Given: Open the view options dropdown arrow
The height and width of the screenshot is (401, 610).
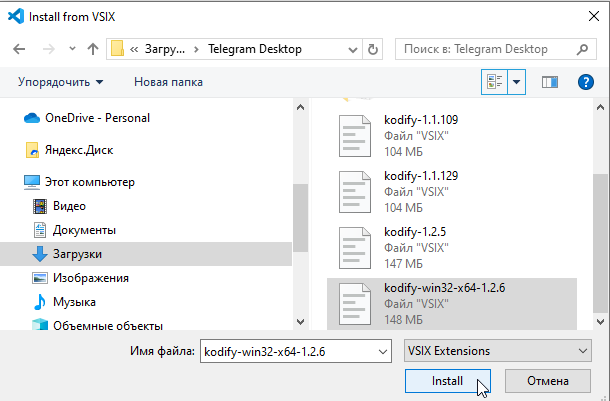Looking at the screenshot, I should tap(517, 82).
